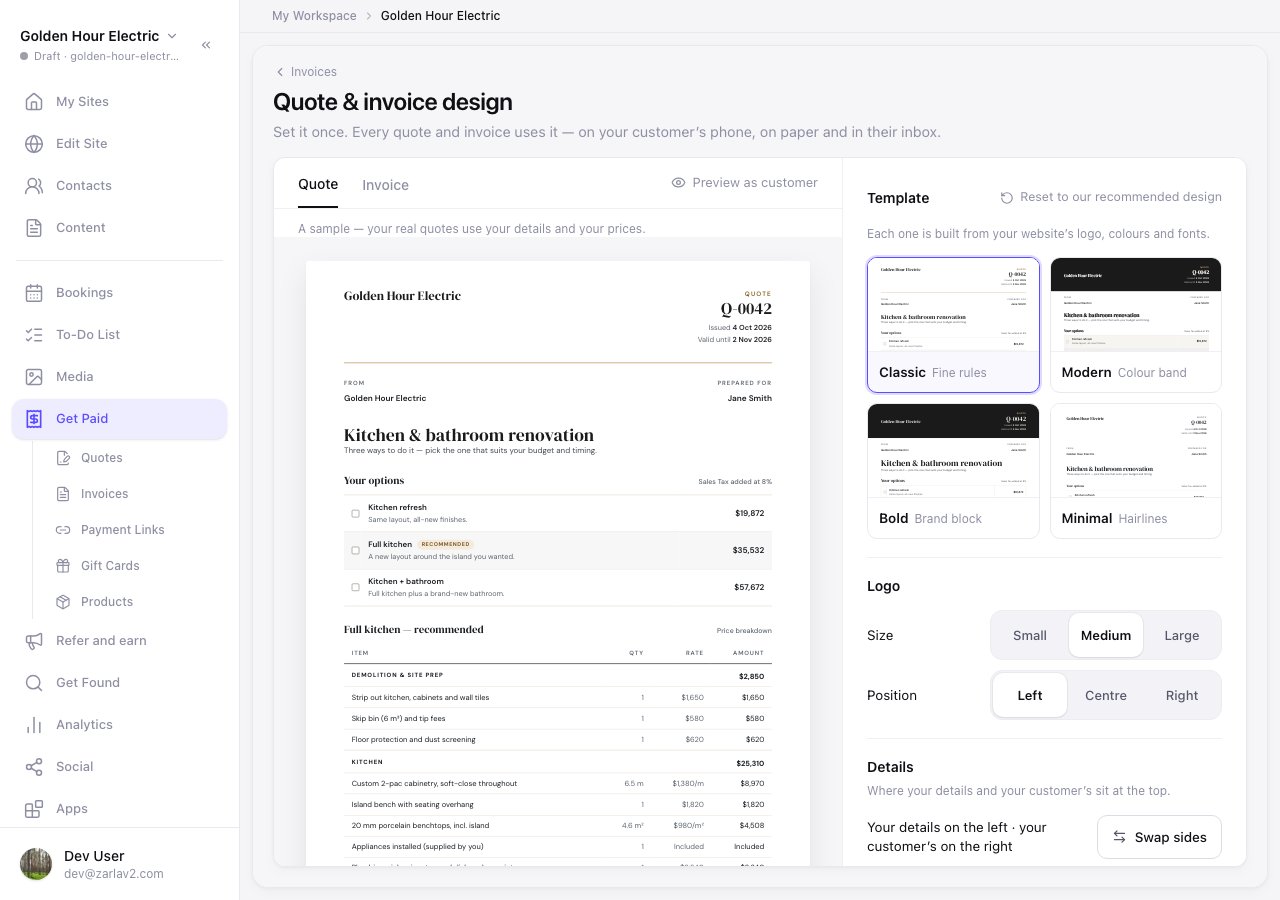Screen dimensions: 1280x900
Task: Collapse the sidebar with the double-chevron icon
Action: (x=206, y=45)
